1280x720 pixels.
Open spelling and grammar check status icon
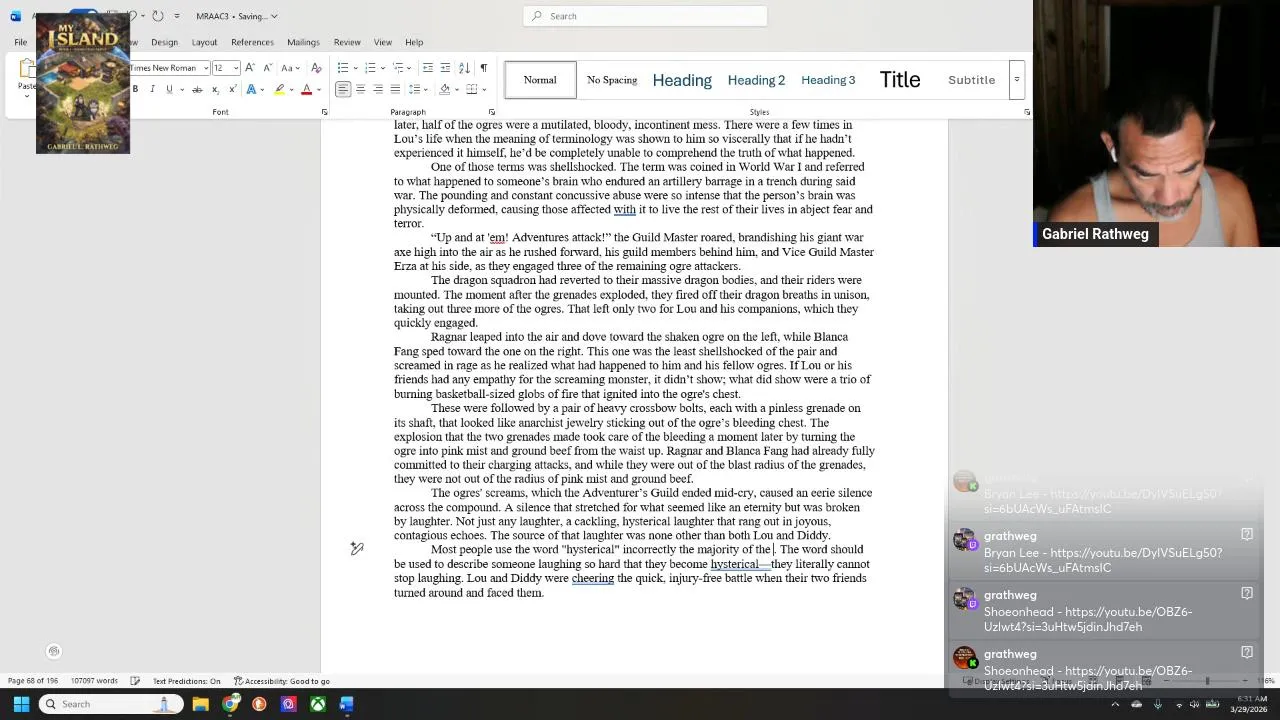135,681
